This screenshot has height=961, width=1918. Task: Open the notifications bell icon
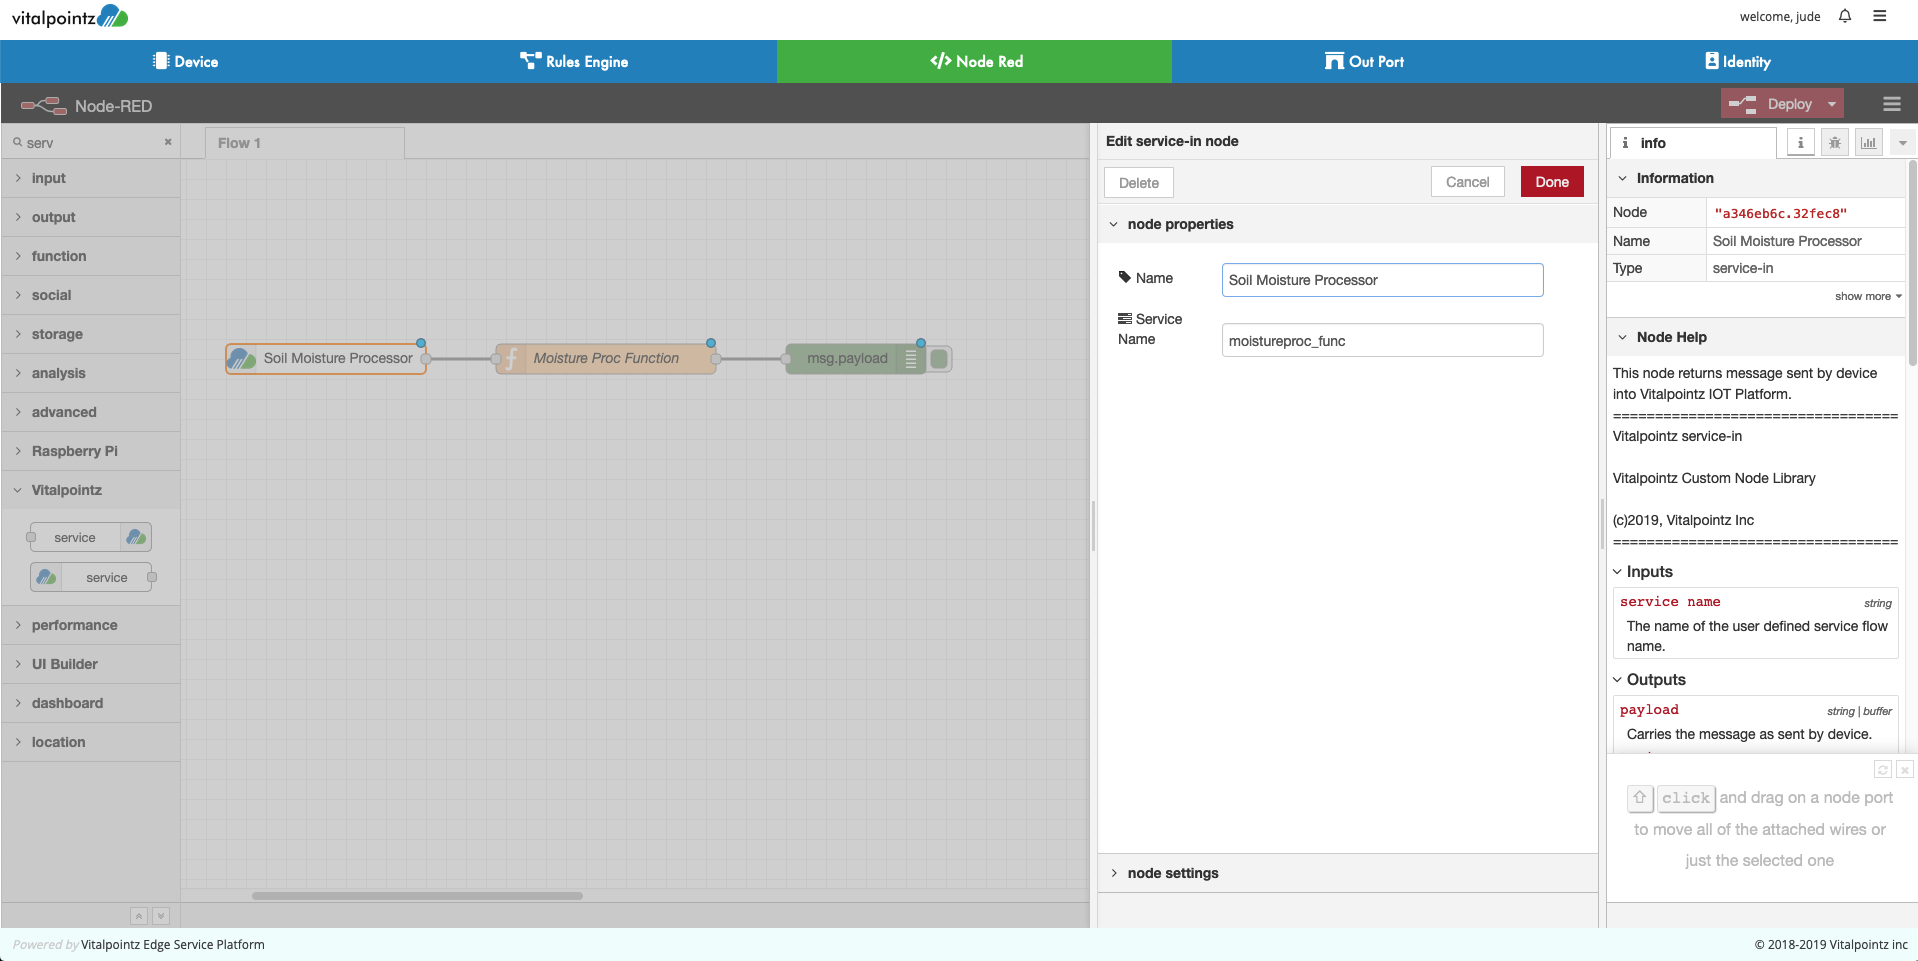coord(1845,16)
